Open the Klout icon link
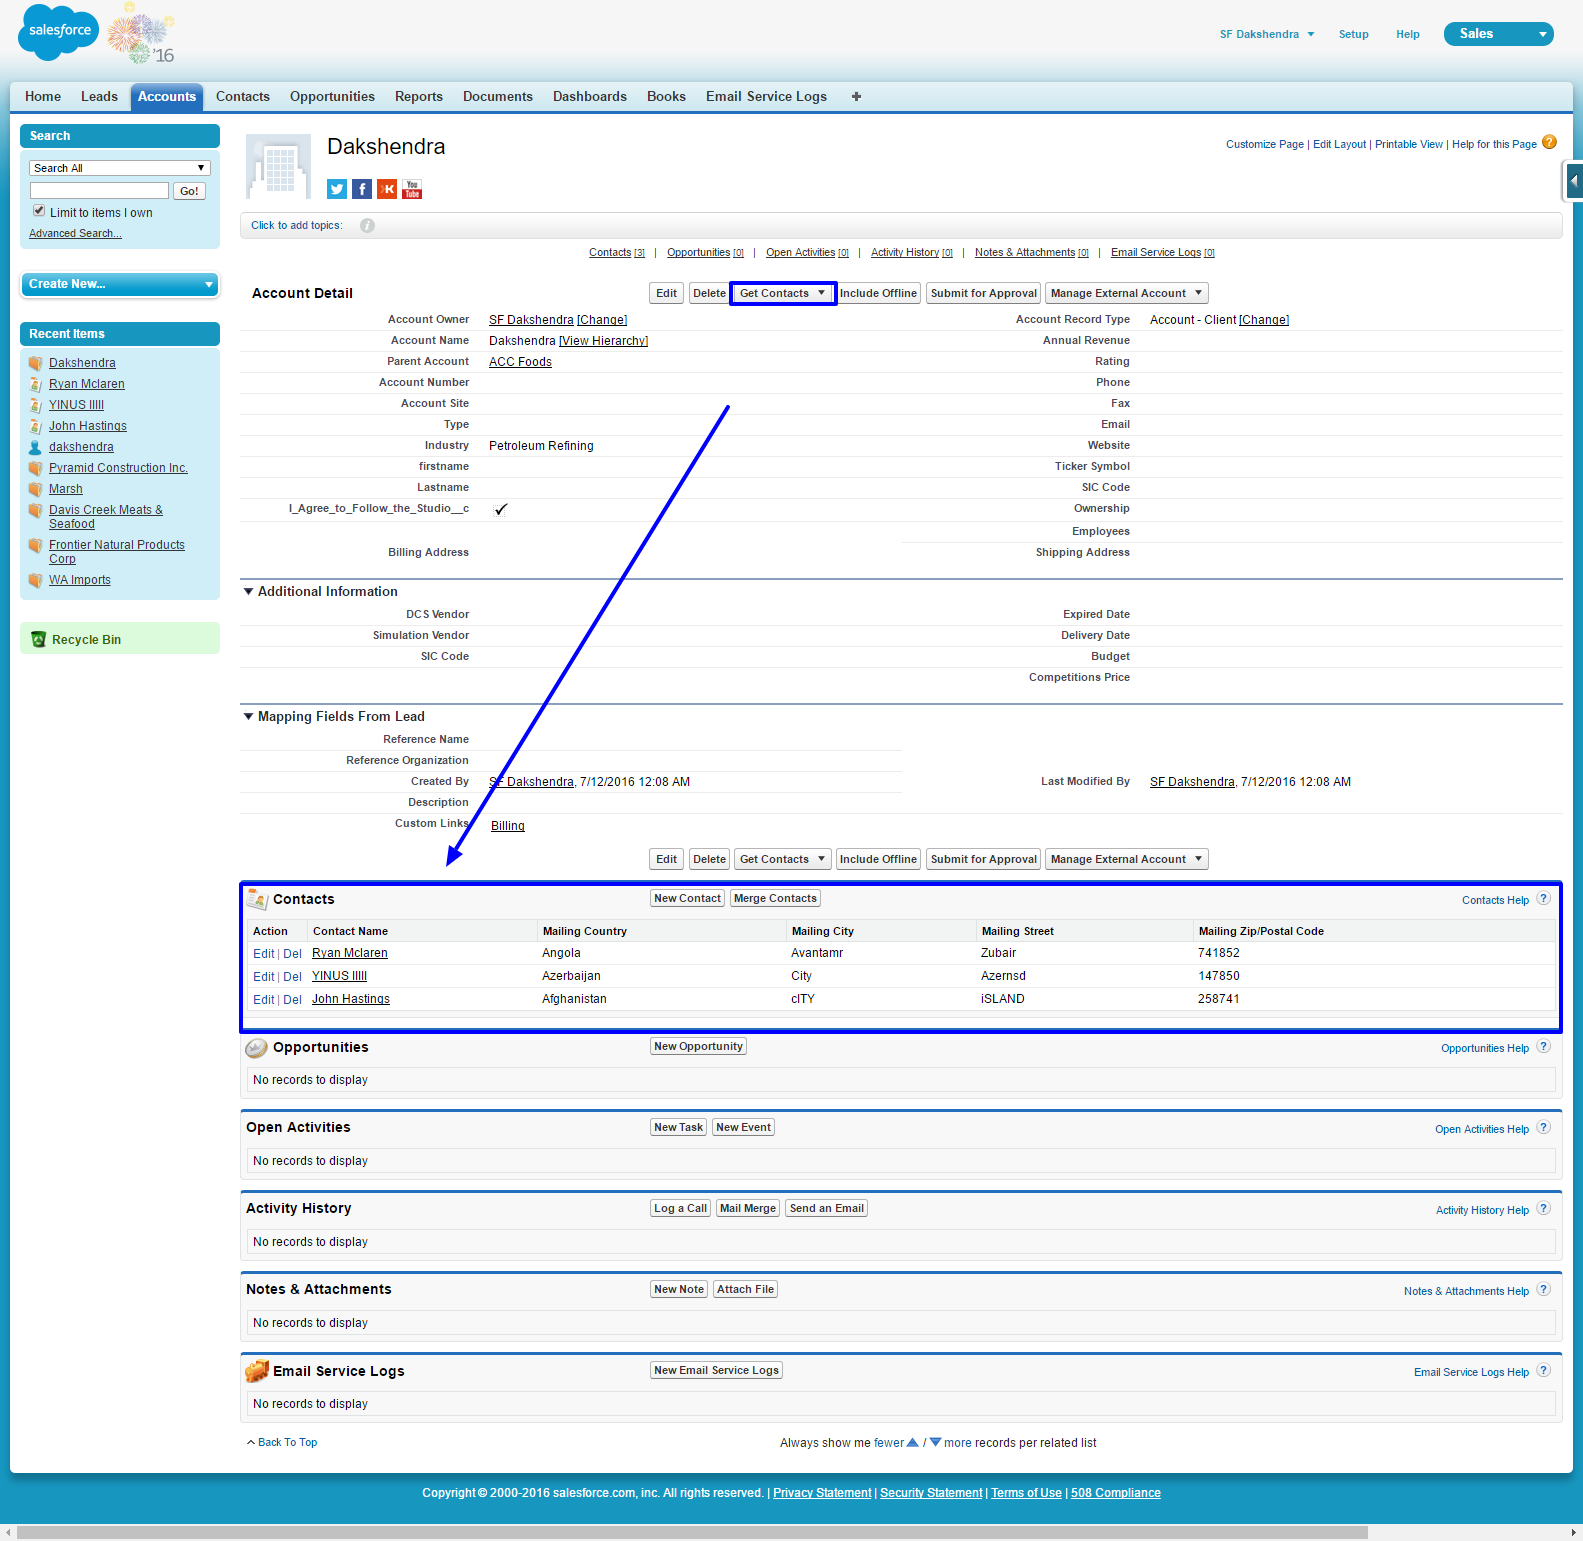Image resolution: width=1583 pixels, height=1541 pixels. [387, 189]
